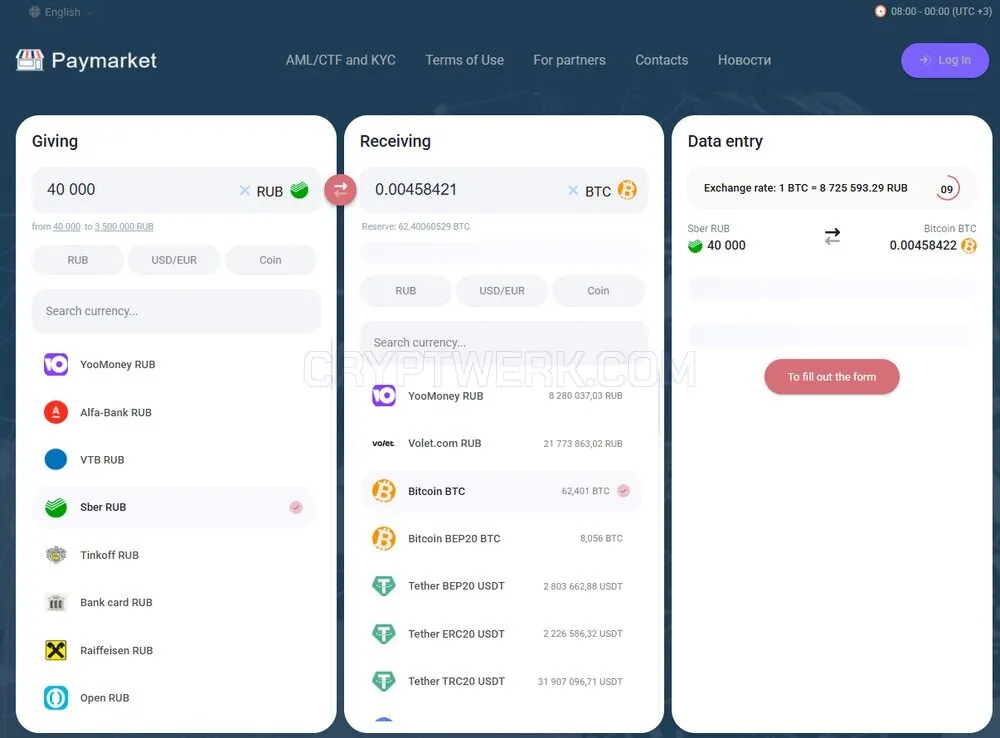1000x738 pixels.
Task: Open AML/CTF and KYC page
Action: pos(341,60)
